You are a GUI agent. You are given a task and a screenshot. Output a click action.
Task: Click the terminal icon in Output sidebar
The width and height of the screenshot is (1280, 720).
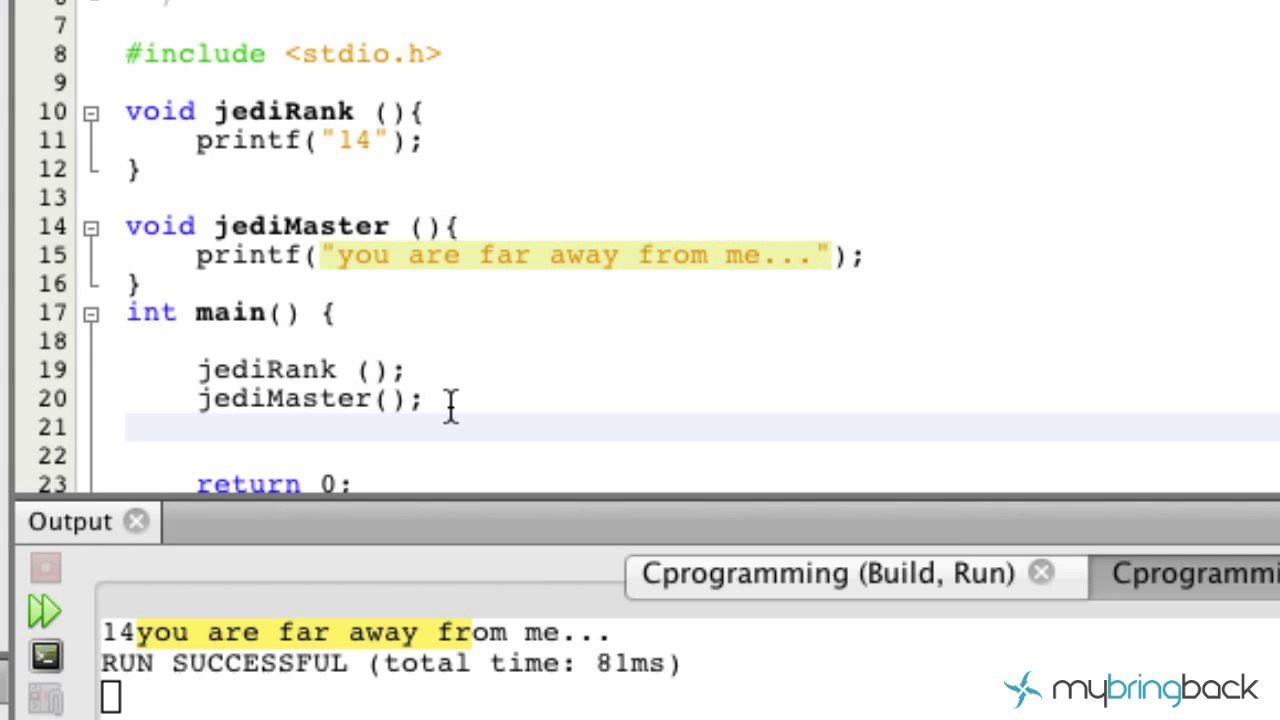pyautogui.click(x=45, y=656)
